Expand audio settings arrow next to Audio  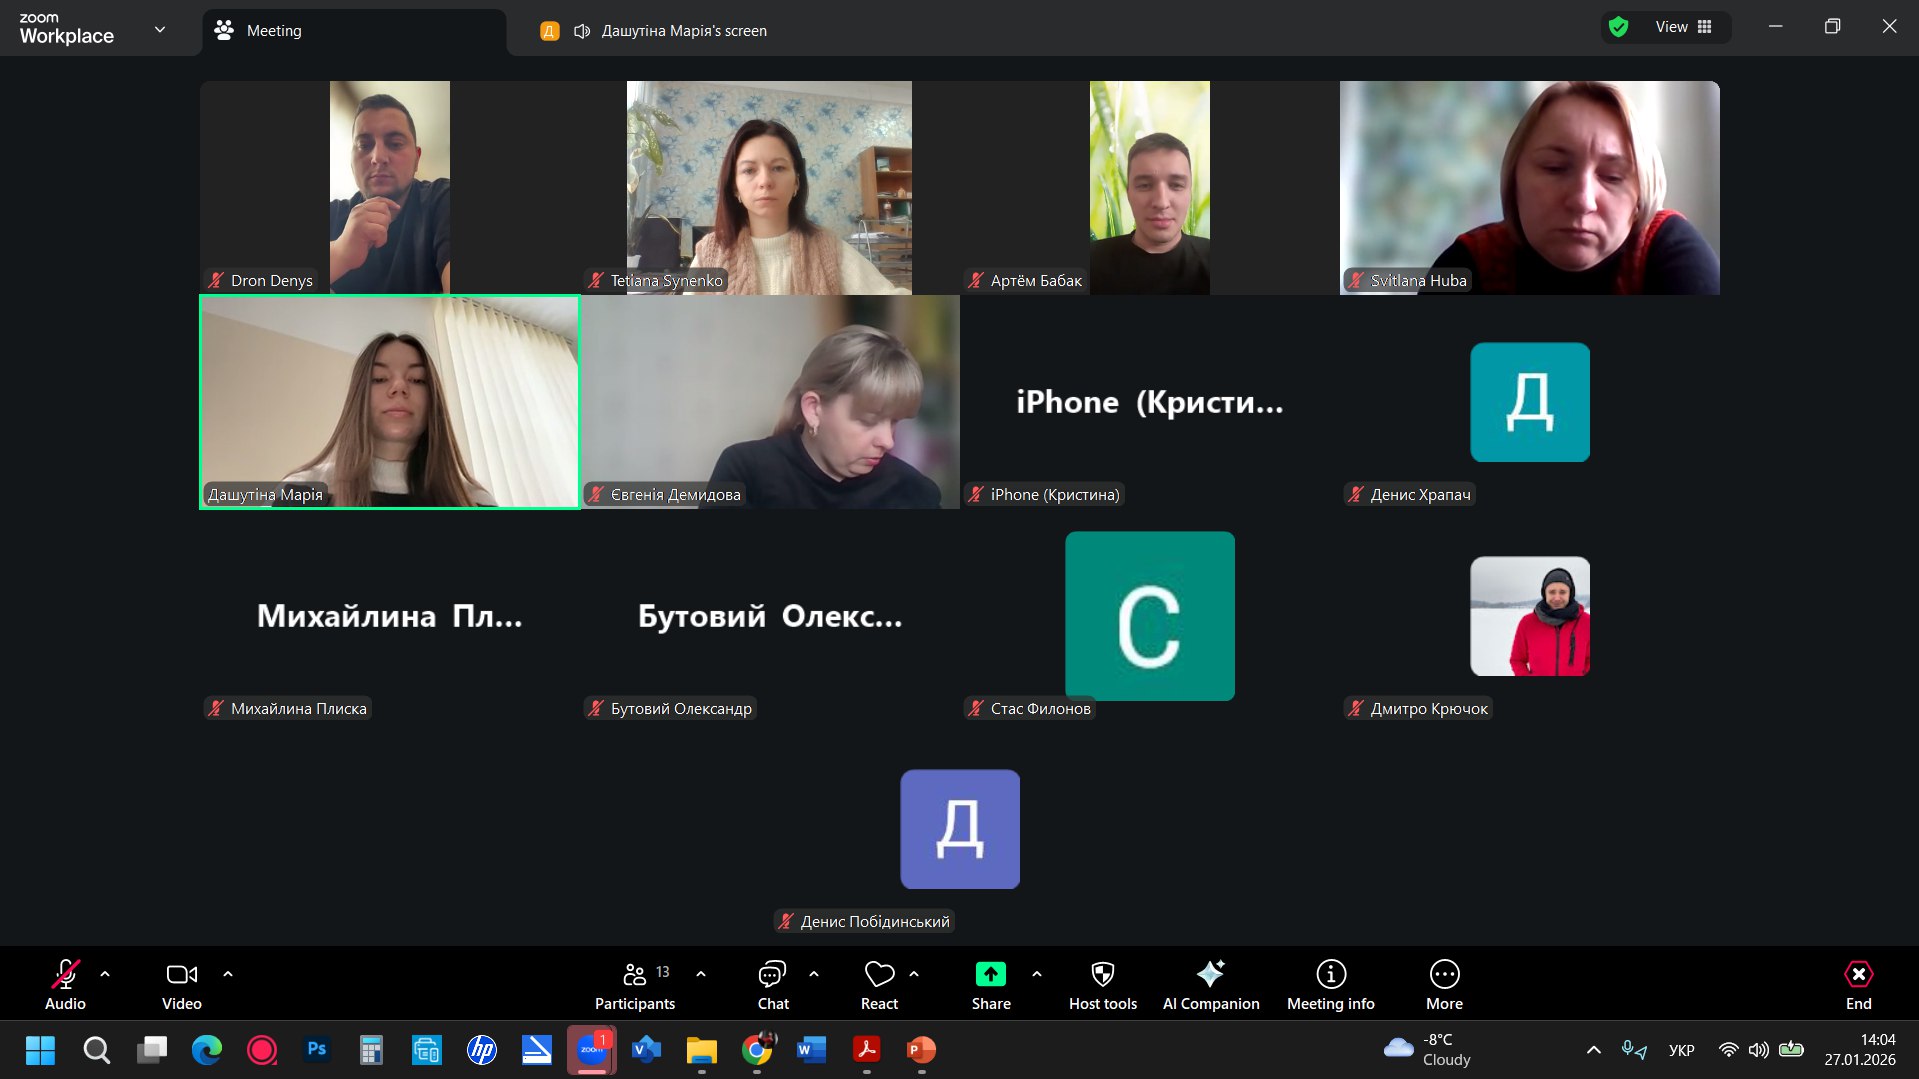[105, 974]
